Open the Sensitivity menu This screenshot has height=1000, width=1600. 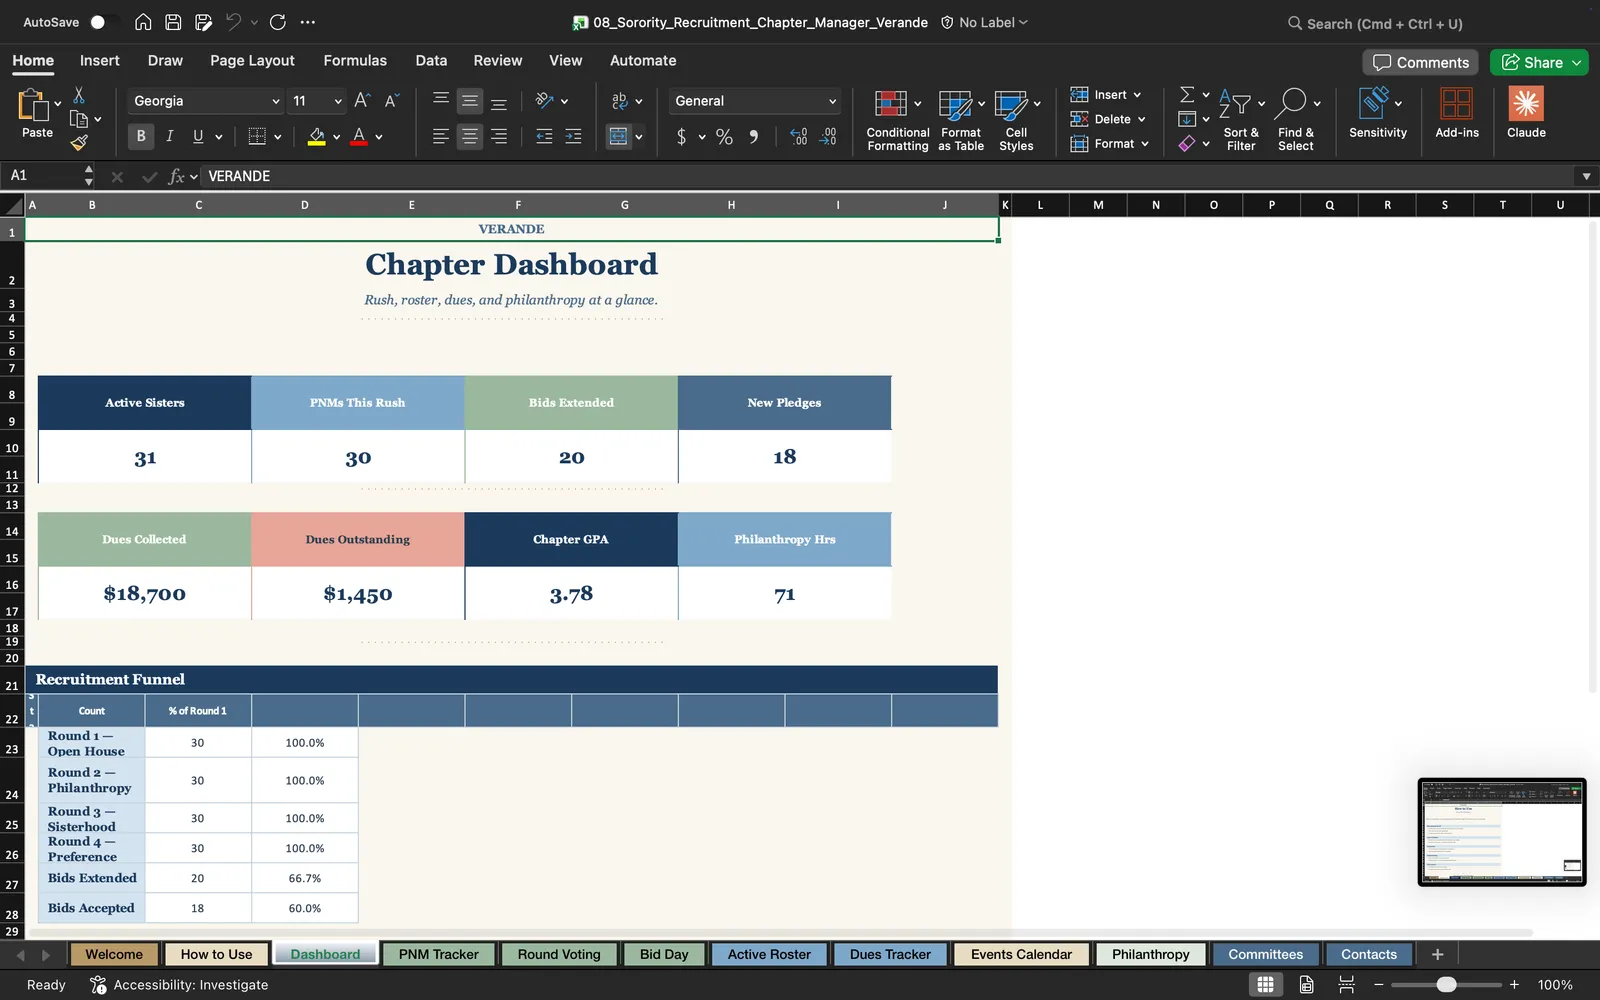tap(1378, 113)
